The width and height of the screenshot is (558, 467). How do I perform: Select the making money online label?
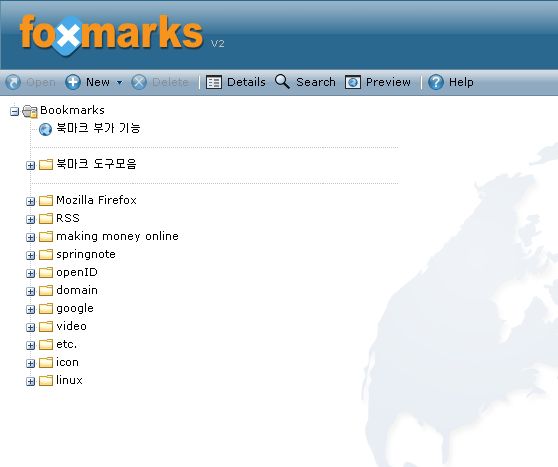click(x=117, y=237)
